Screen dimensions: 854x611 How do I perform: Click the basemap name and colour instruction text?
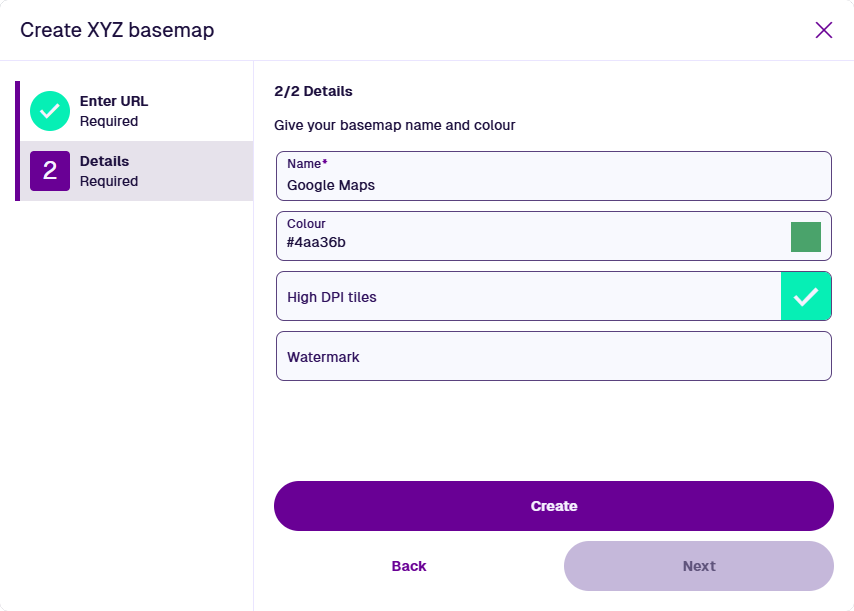click(x=394, y=126)
